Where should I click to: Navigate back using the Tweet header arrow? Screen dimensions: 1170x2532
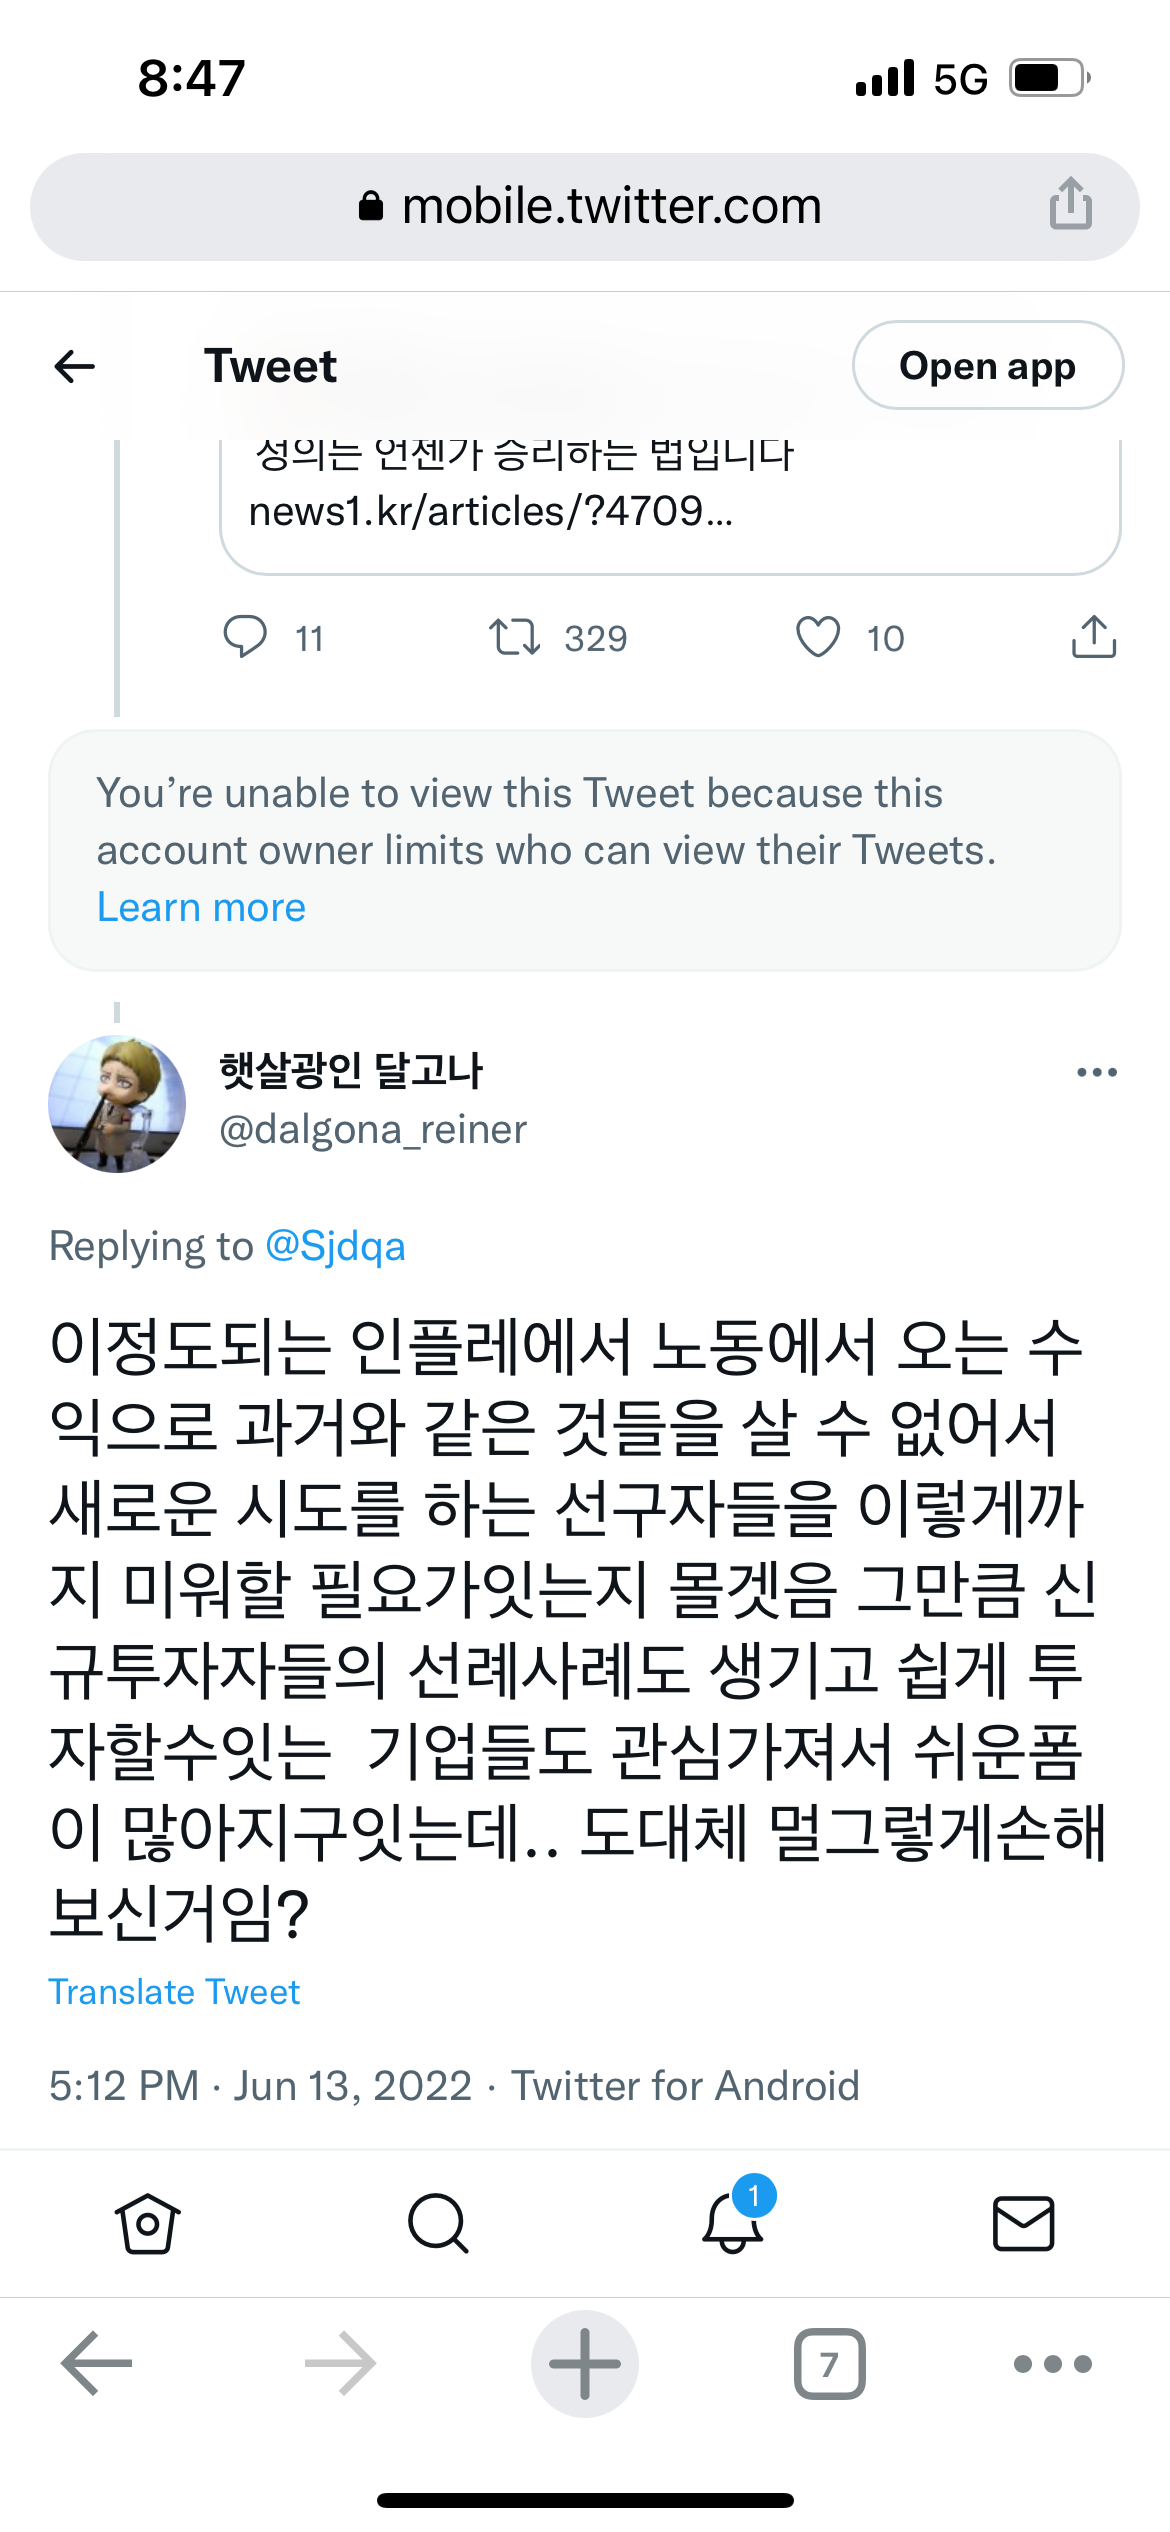pyautogui.click(x=73, y=366)
